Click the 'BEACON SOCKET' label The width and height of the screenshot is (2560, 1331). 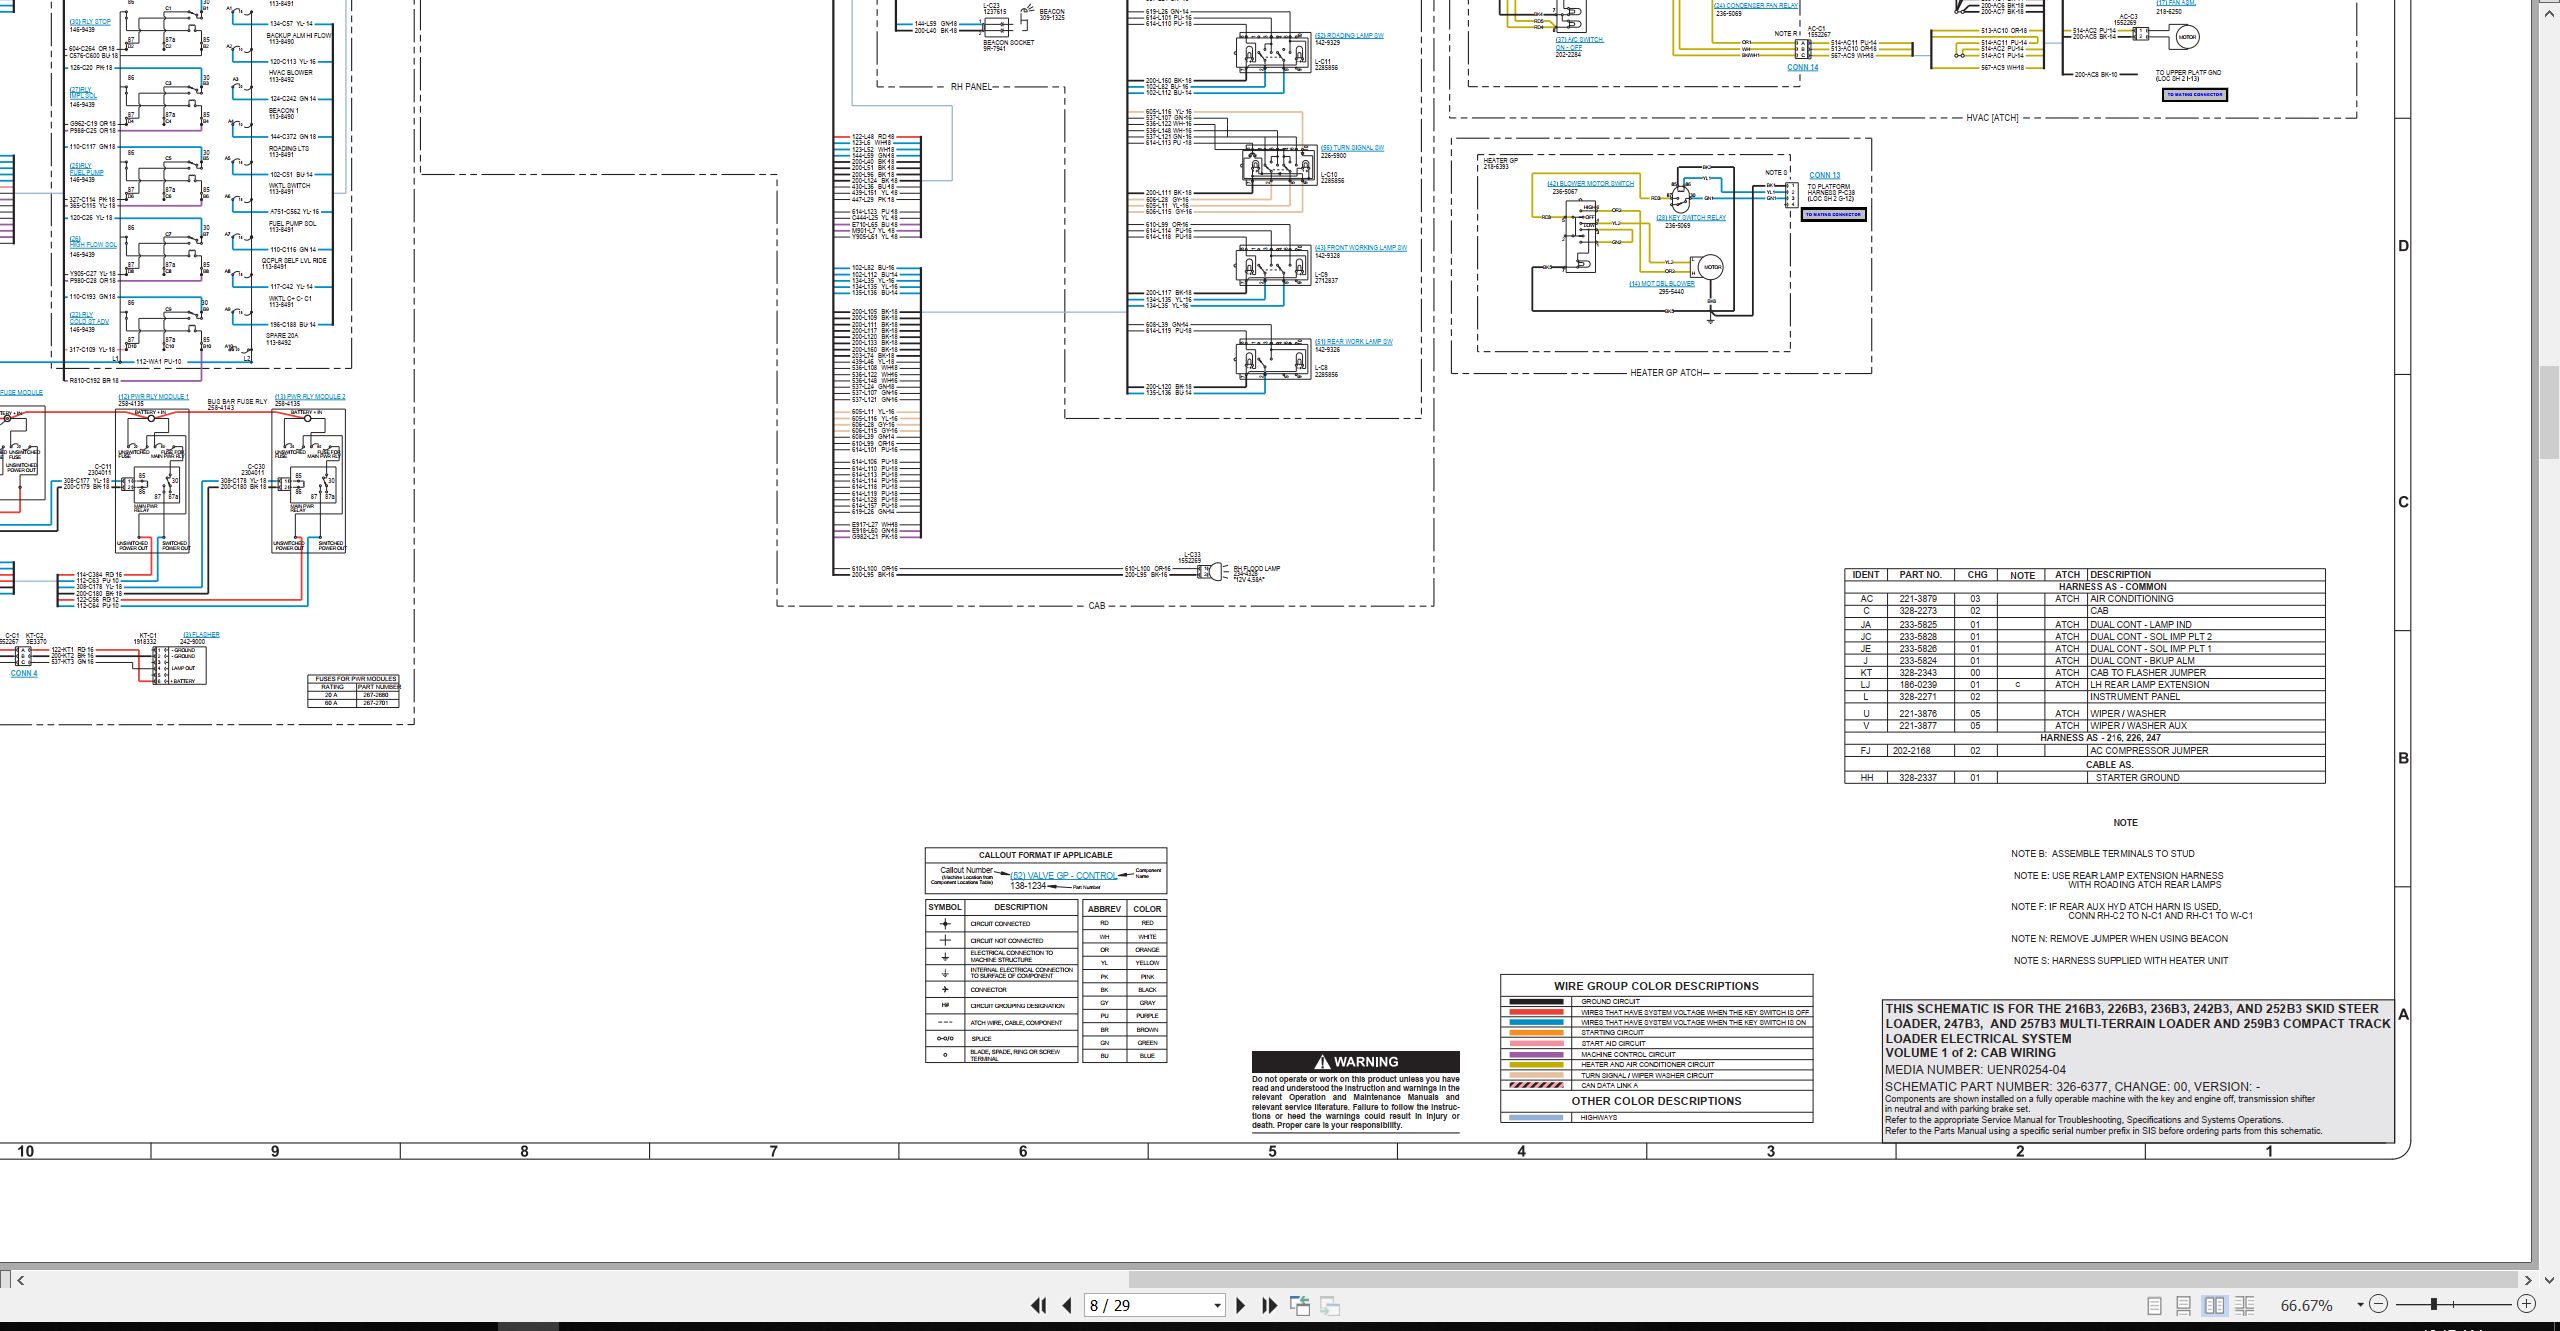click(1008, 42)
